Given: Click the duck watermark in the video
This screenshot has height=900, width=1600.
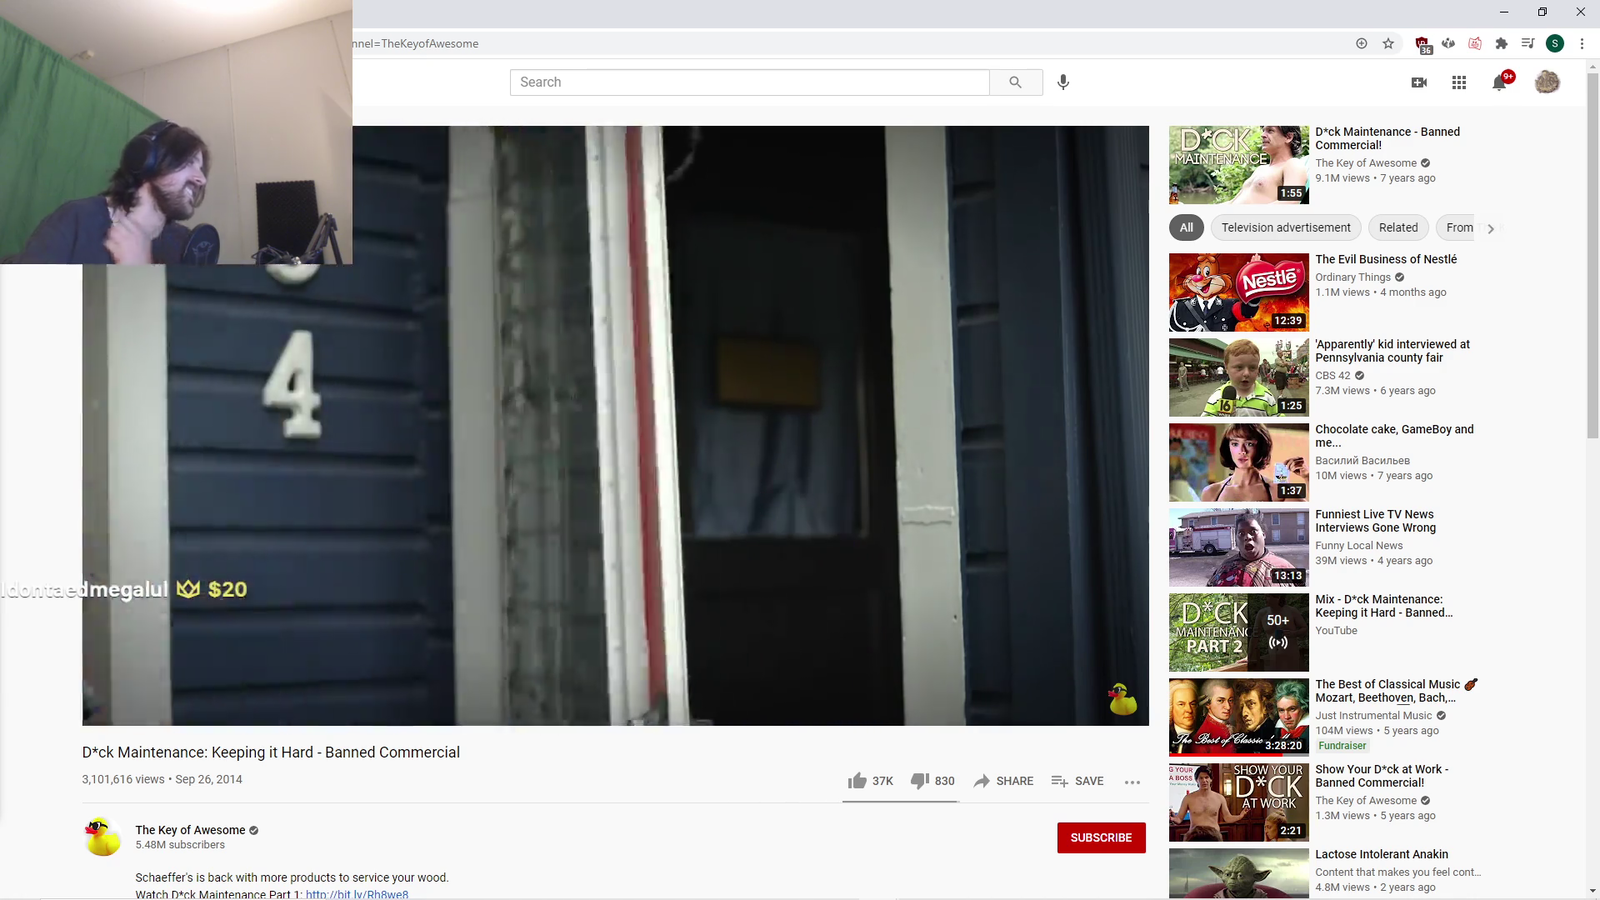Looking at the screenshot, I should pos(1123,699).
